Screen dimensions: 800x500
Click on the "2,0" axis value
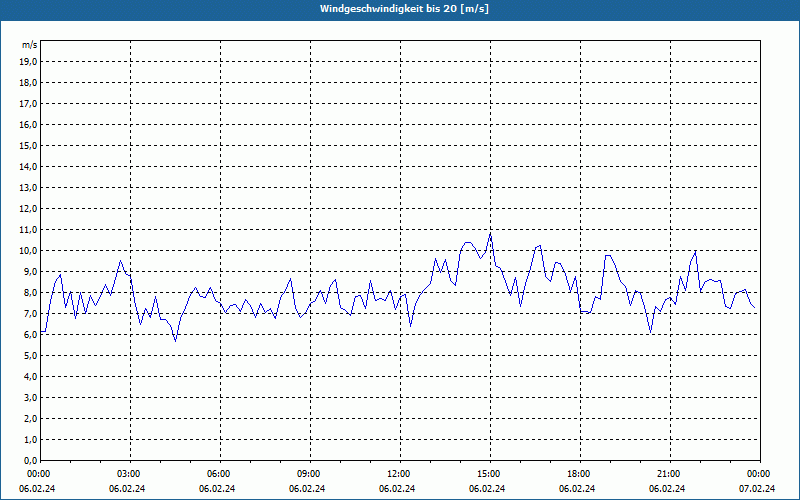click(x=30, y=419)
